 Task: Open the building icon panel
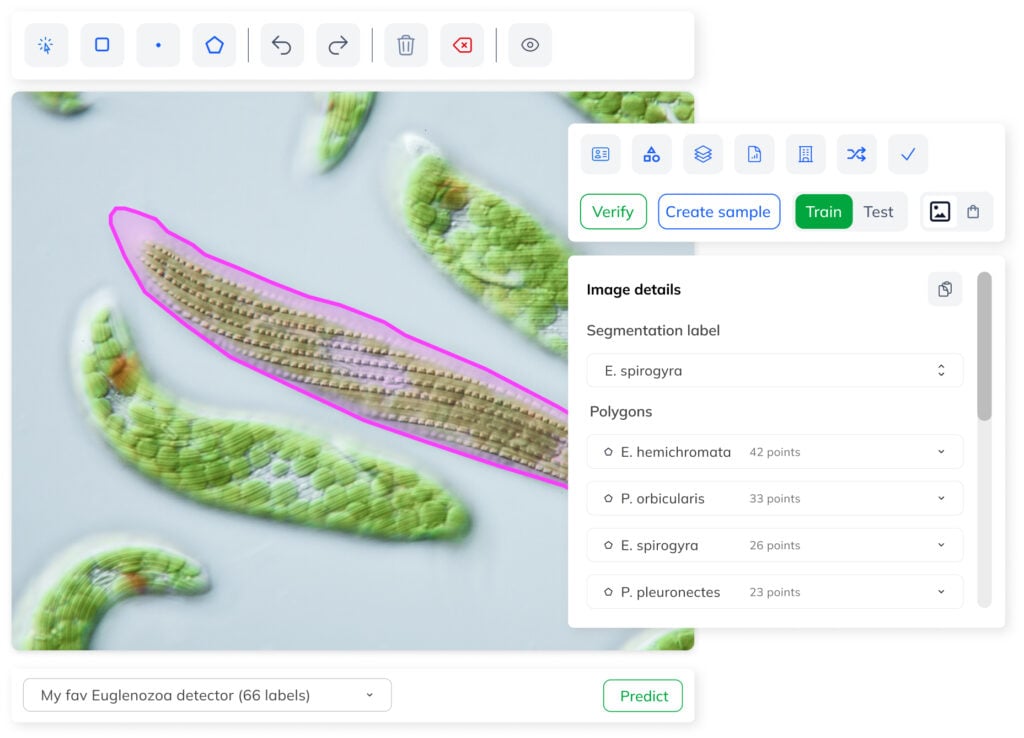tap(805, 154)
